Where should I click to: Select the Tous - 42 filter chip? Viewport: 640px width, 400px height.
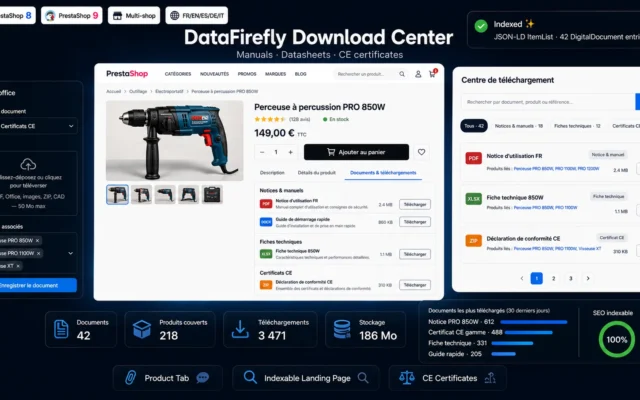(x=474, y=126)
